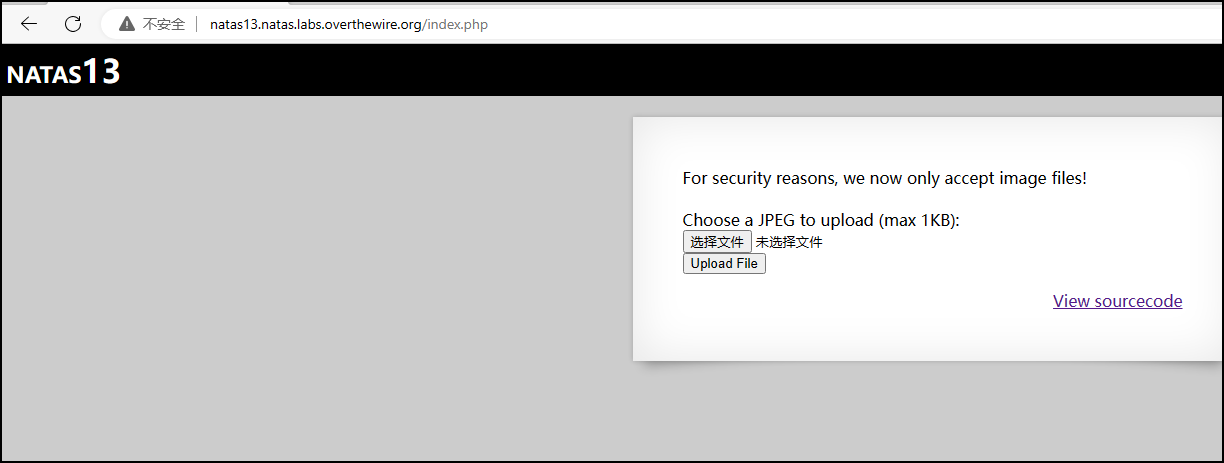Open site info via the 不安全 label
Screen dimensions: 1224x463
[164, 24]
